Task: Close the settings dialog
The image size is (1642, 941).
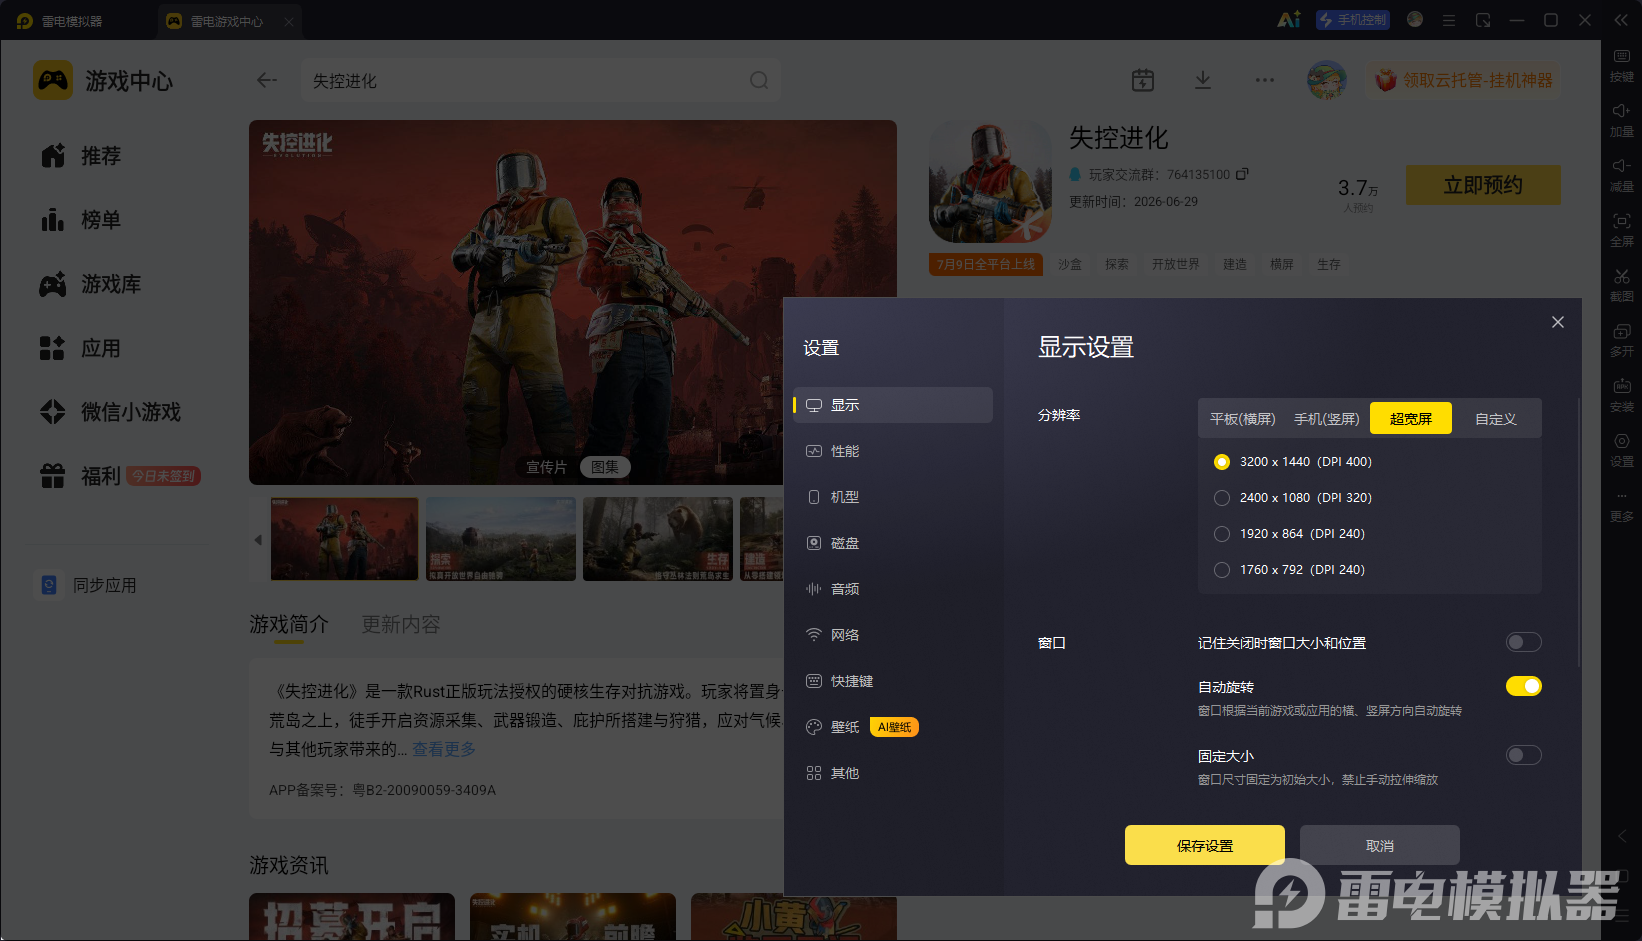Action: coord(1557,322)
